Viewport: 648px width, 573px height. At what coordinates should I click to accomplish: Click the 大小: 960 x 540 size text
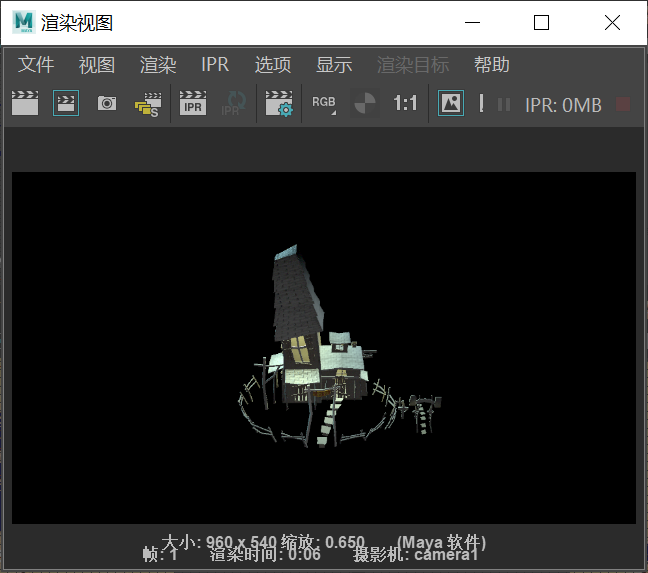[x=219, y=542]
